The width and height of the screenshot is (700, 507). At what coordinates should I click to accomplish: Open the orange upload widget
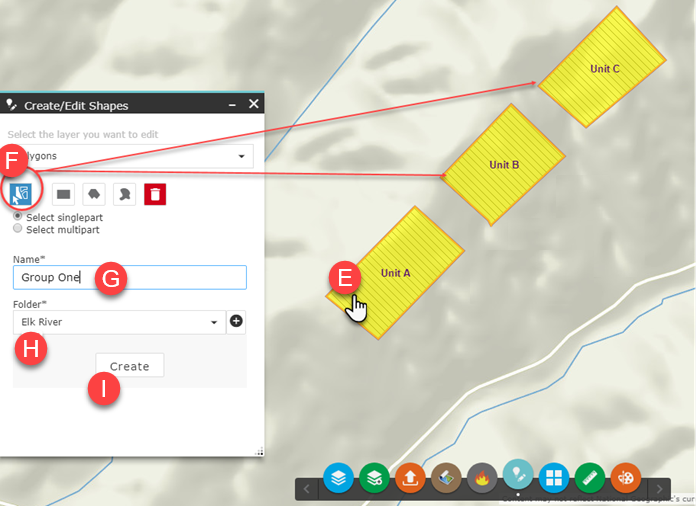[x=410, y=478]
